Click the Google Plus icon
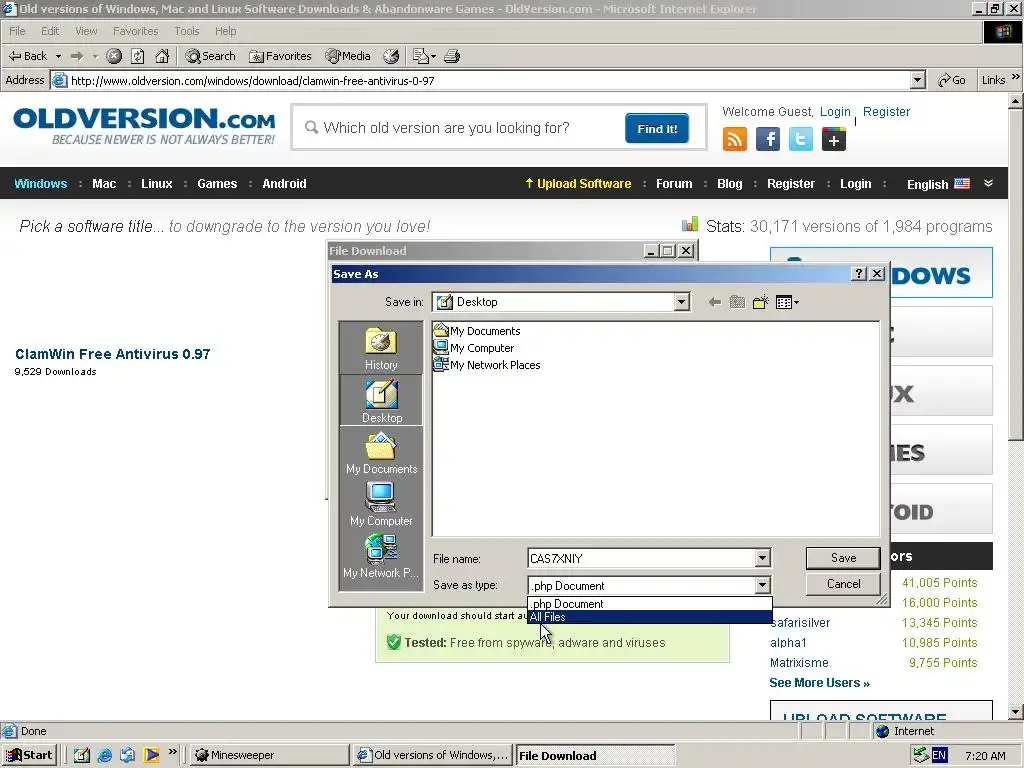The image size is (1024, 768). coord(834,139)
